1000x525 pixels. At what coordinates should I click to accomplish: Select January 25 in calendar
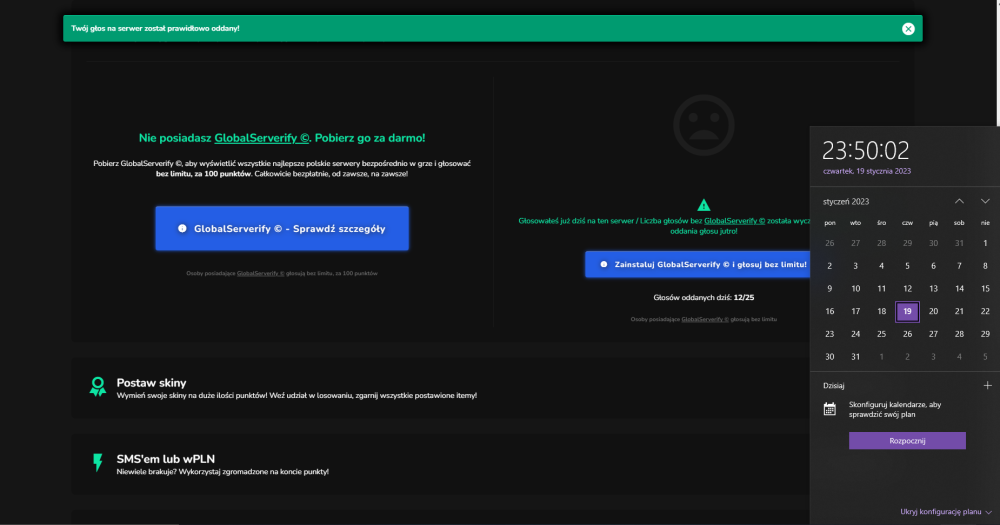(x=881, y=334)
